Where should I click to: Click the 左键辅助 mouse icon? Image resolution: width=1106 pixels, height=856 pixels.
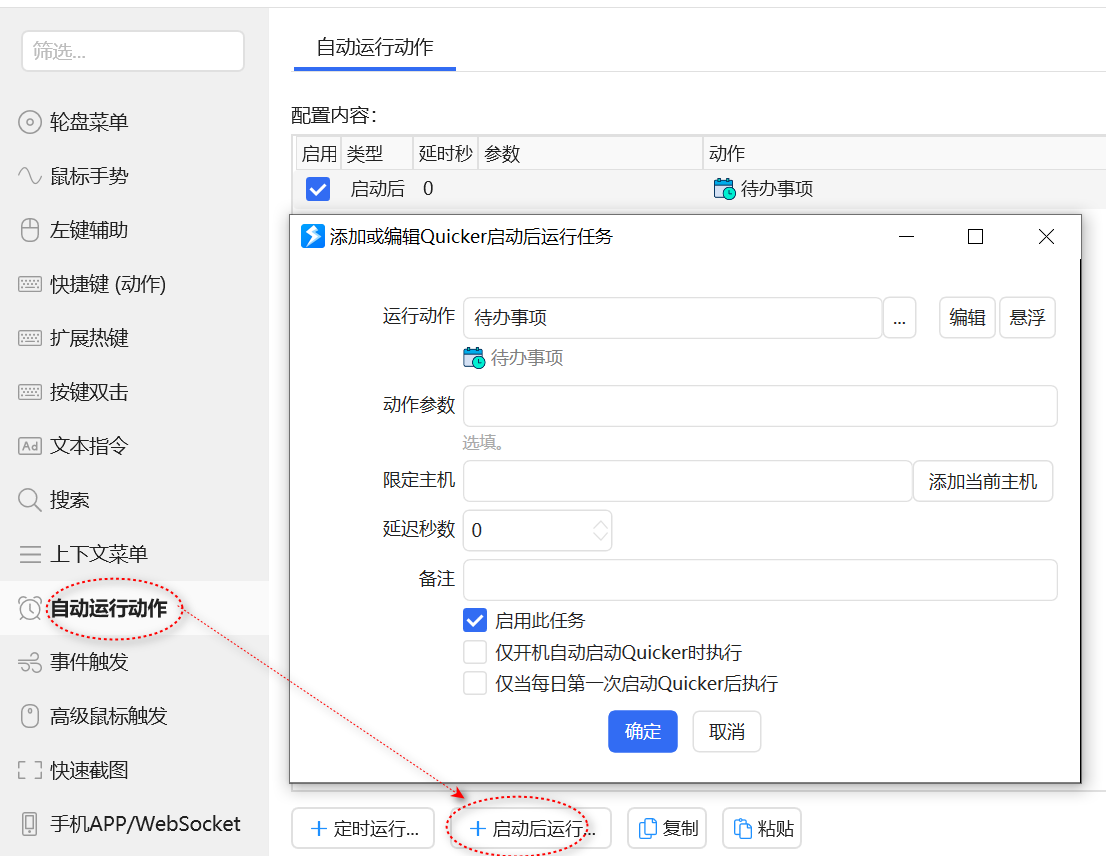tap(30, 230)
